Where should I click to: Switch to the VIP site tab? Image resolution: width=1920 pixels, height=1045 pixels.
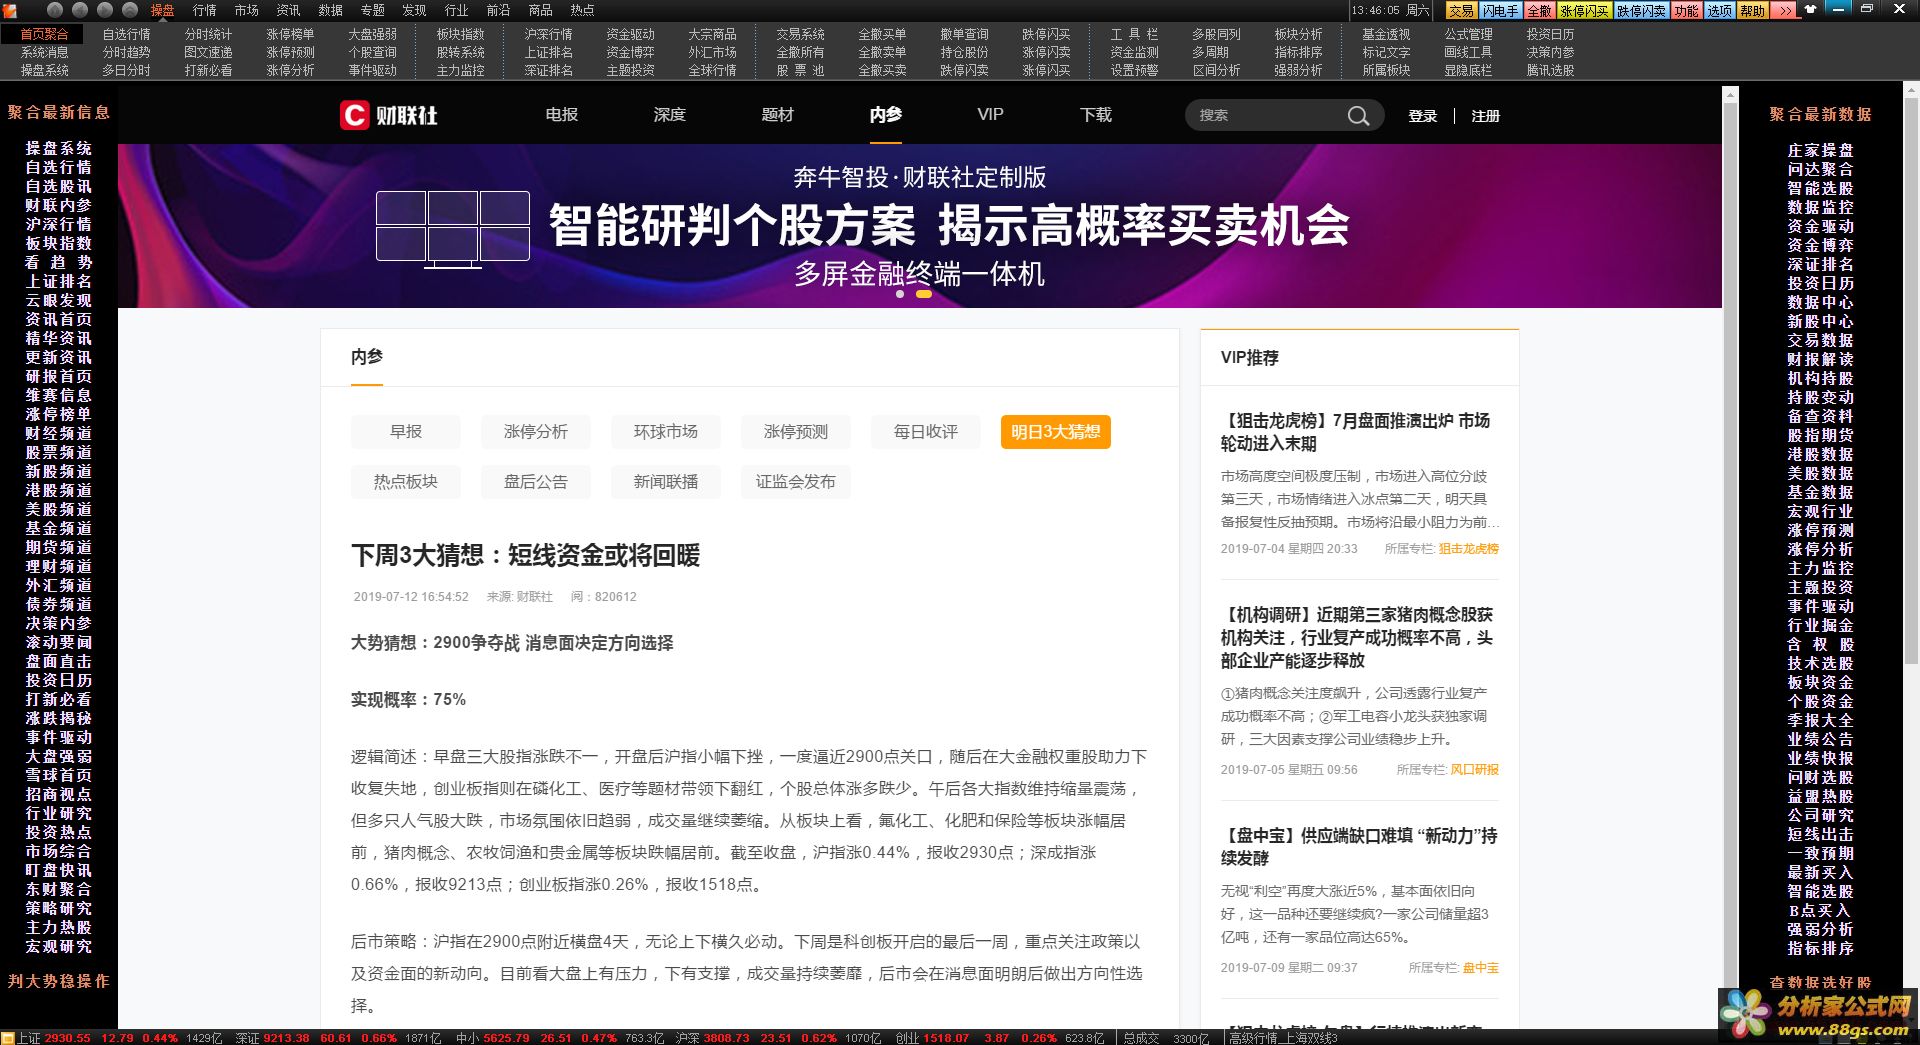pos(990,115)
